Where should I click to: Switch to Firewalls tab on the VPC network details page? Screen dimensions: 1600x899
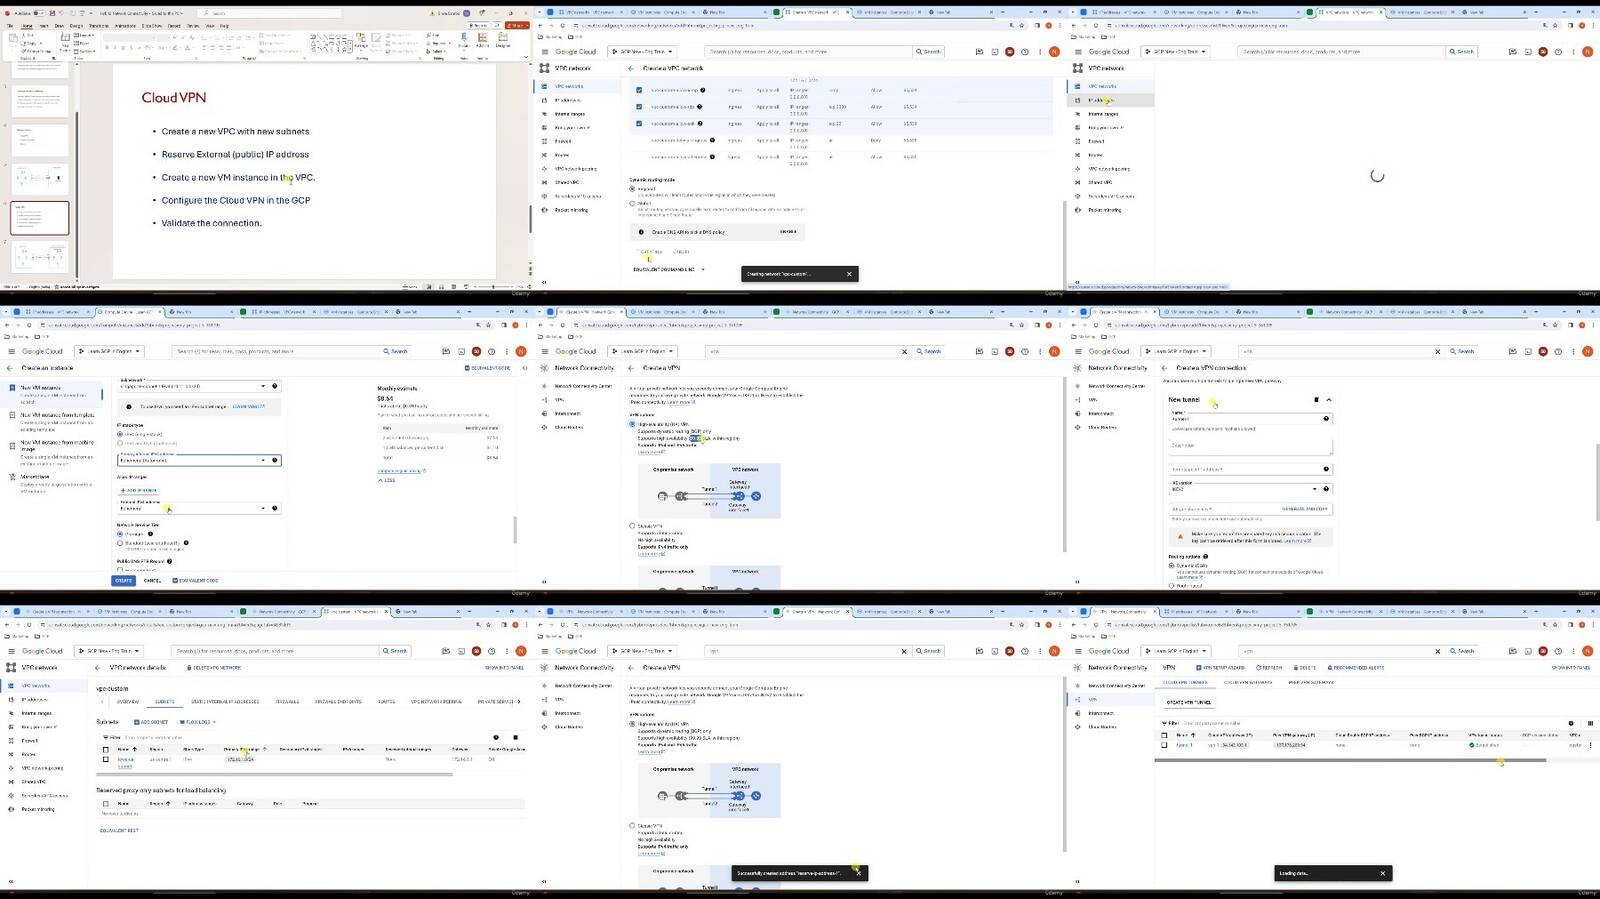287,702
